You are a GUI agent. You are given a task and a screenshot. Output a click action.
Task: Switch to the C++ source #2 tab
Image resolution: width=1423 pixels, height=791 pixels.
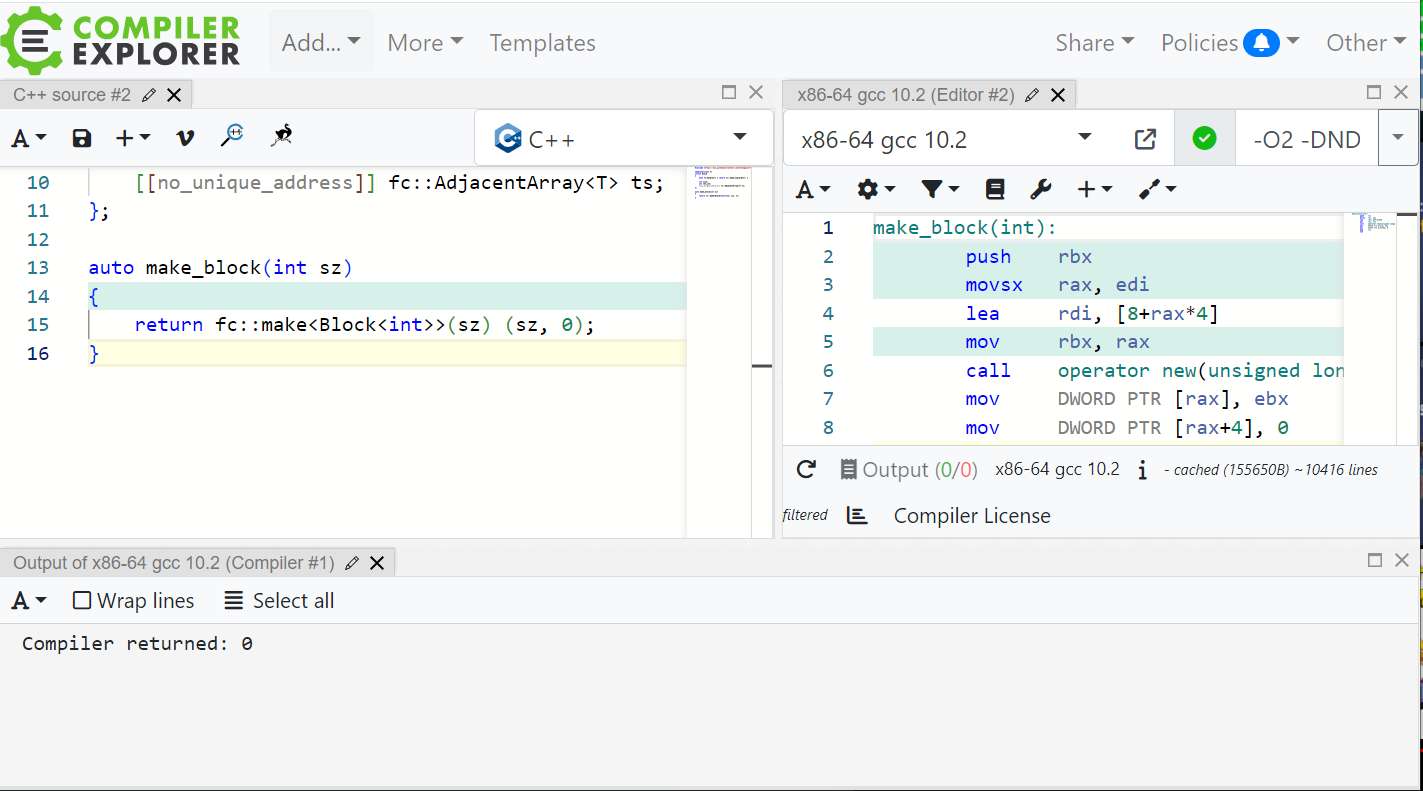(x=72, y=95)
